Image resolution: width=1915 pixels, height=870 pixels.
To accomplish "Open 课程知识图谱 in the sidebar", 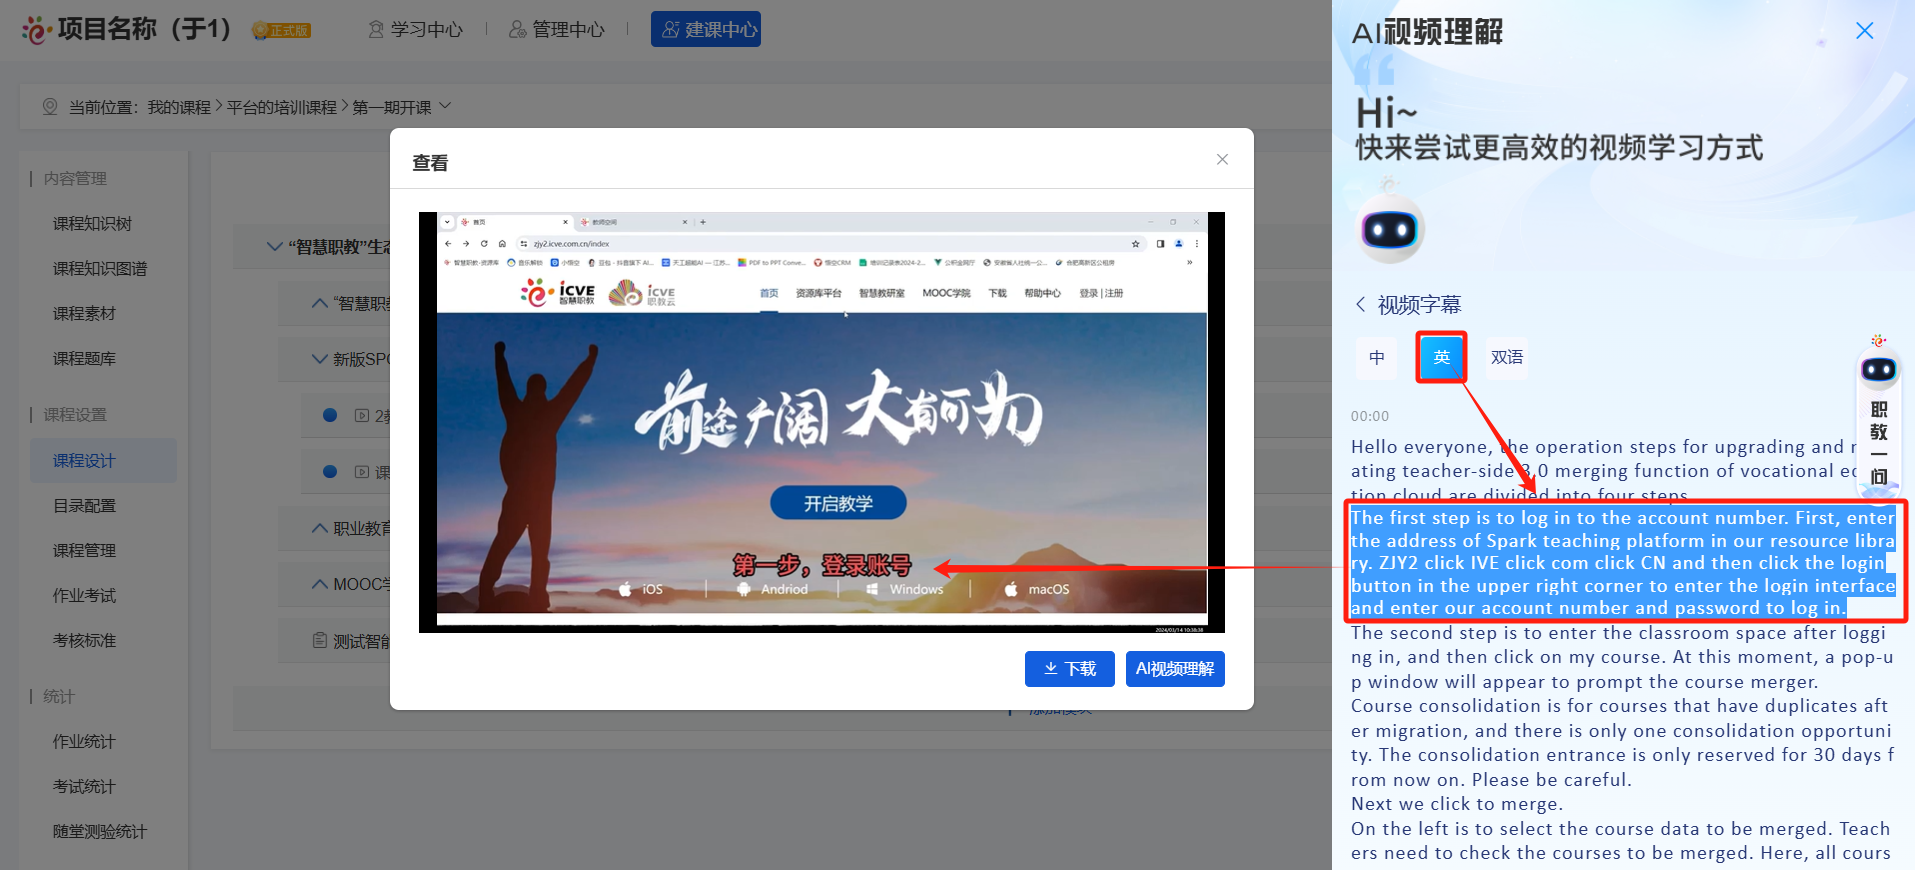I will 100,269.
